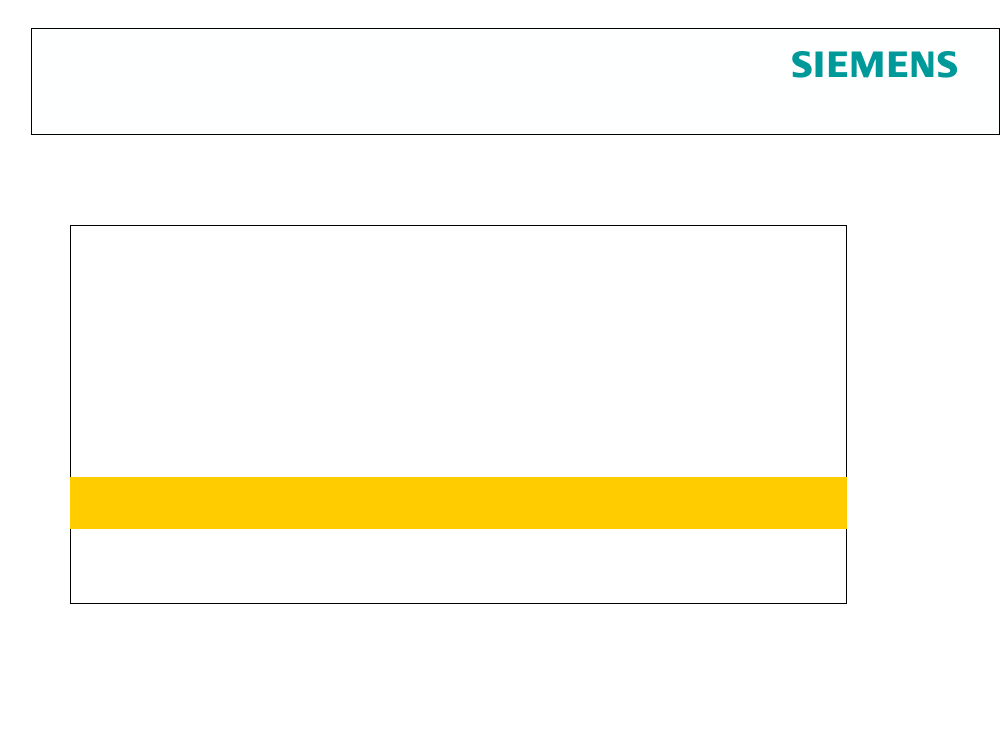Click the header box below the Siemens logo

click(x=874, y=107)
